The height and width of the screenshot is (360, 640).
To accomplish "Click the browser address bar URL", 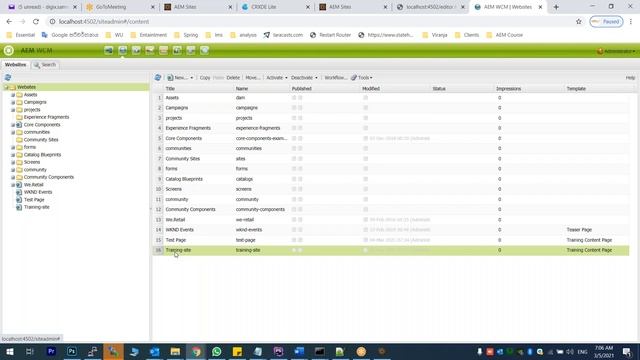I will click(x=104, y=22).
